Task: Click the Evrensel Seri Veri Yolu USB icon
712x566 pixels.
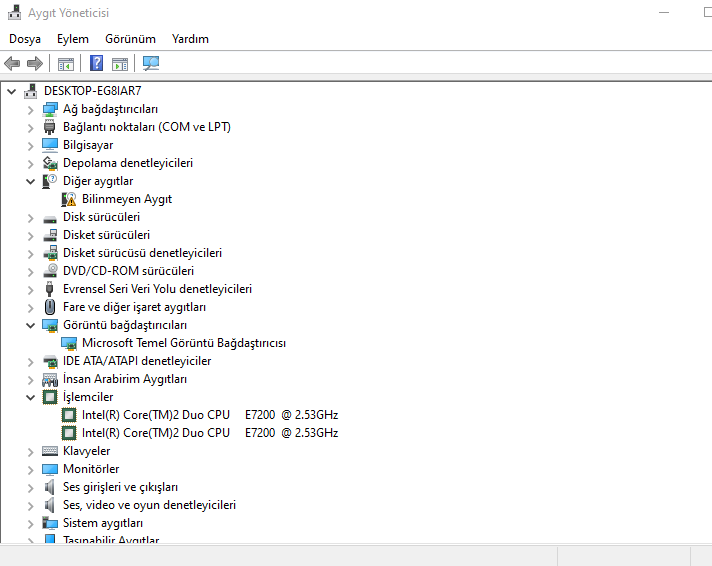Action: coord(49,289)
